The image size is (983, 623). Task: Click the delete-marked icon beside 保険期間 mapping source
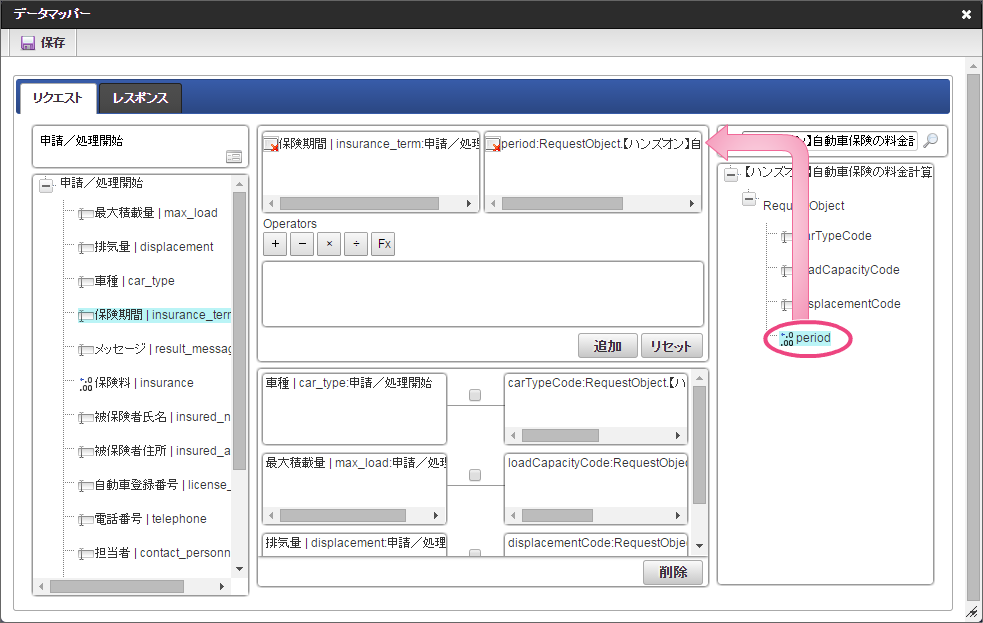[271, 145]
